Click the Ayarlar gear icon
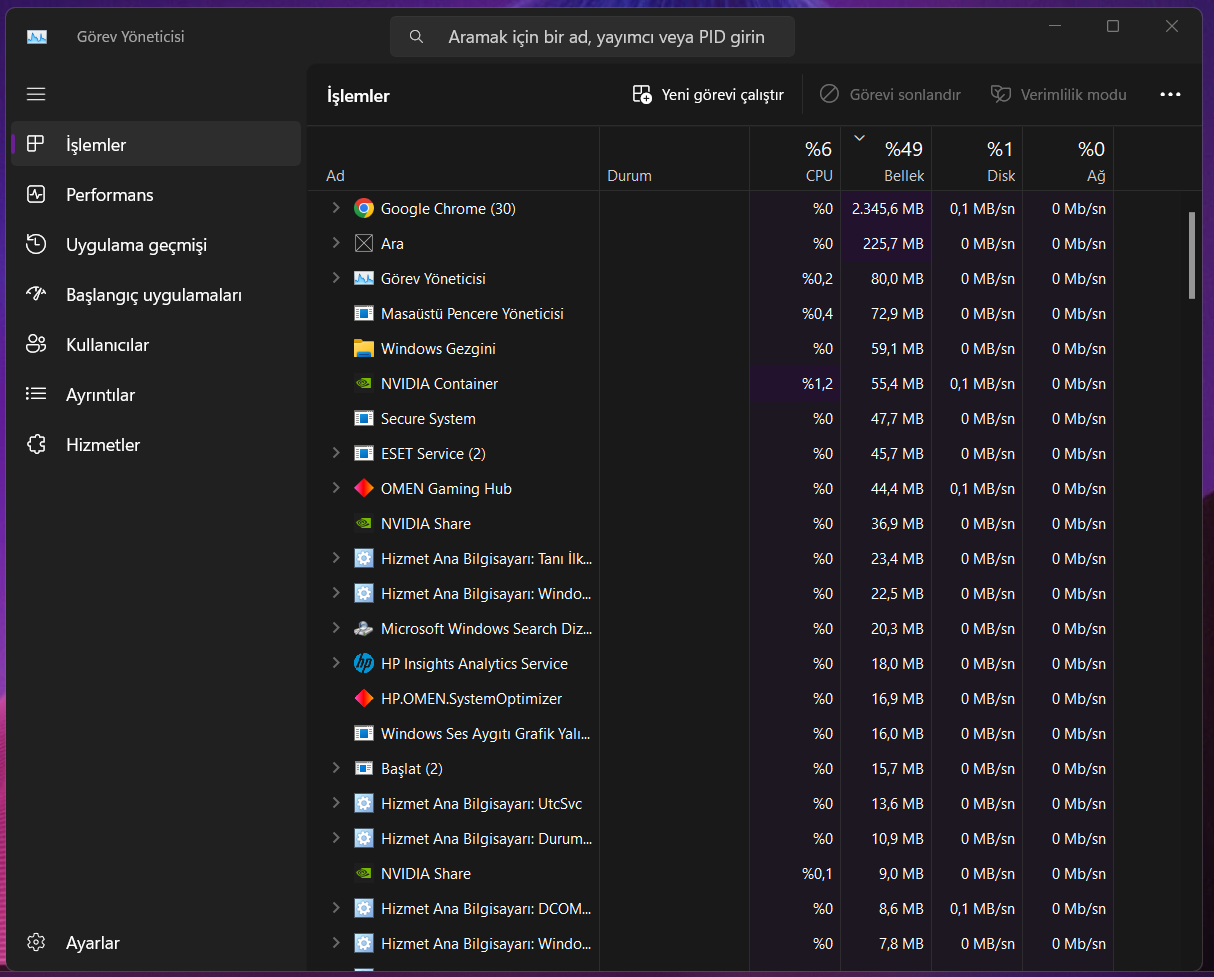 [37, 943]
